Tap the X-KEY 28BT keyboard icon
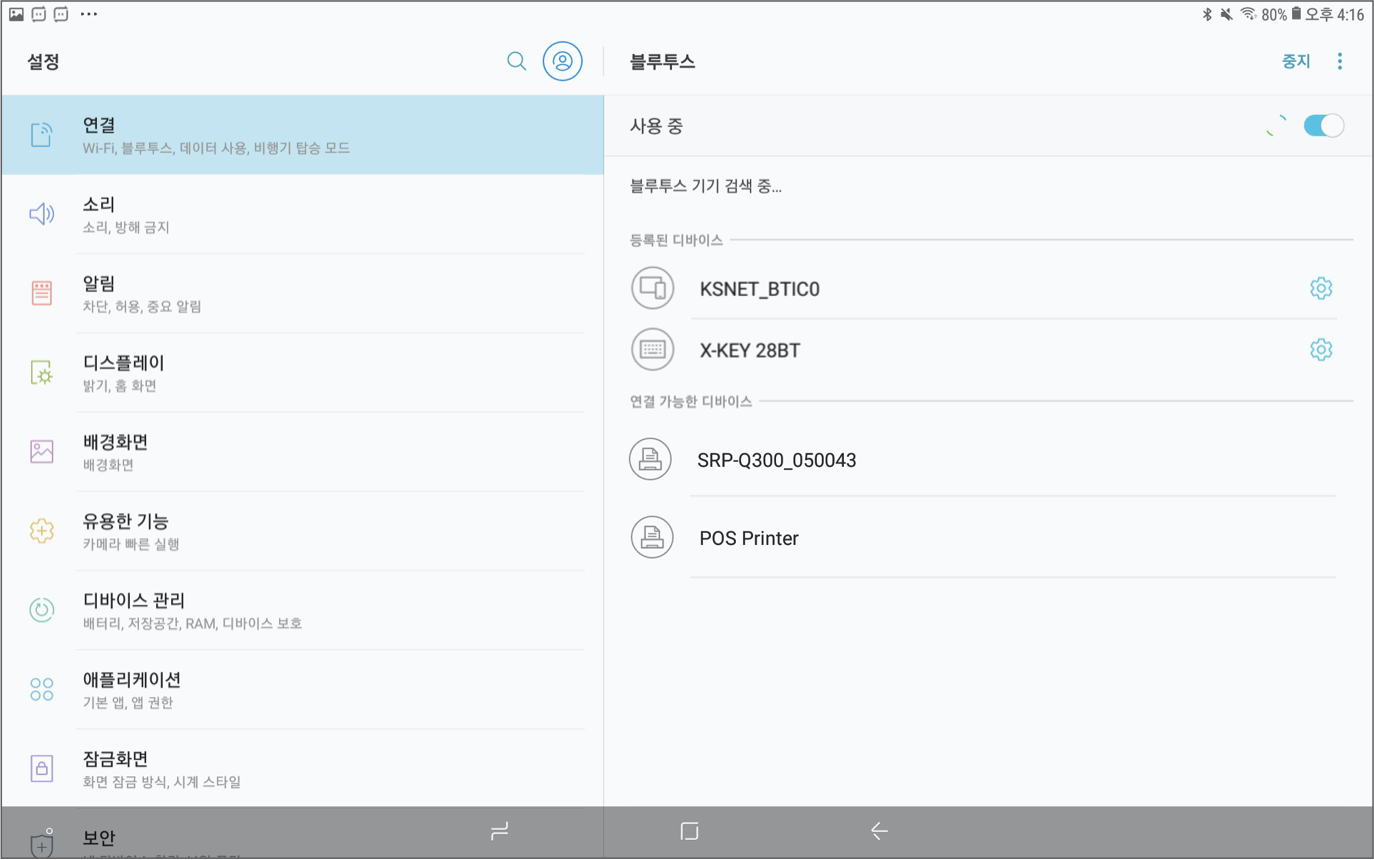Screen dimensions: 1374x860 652,350
